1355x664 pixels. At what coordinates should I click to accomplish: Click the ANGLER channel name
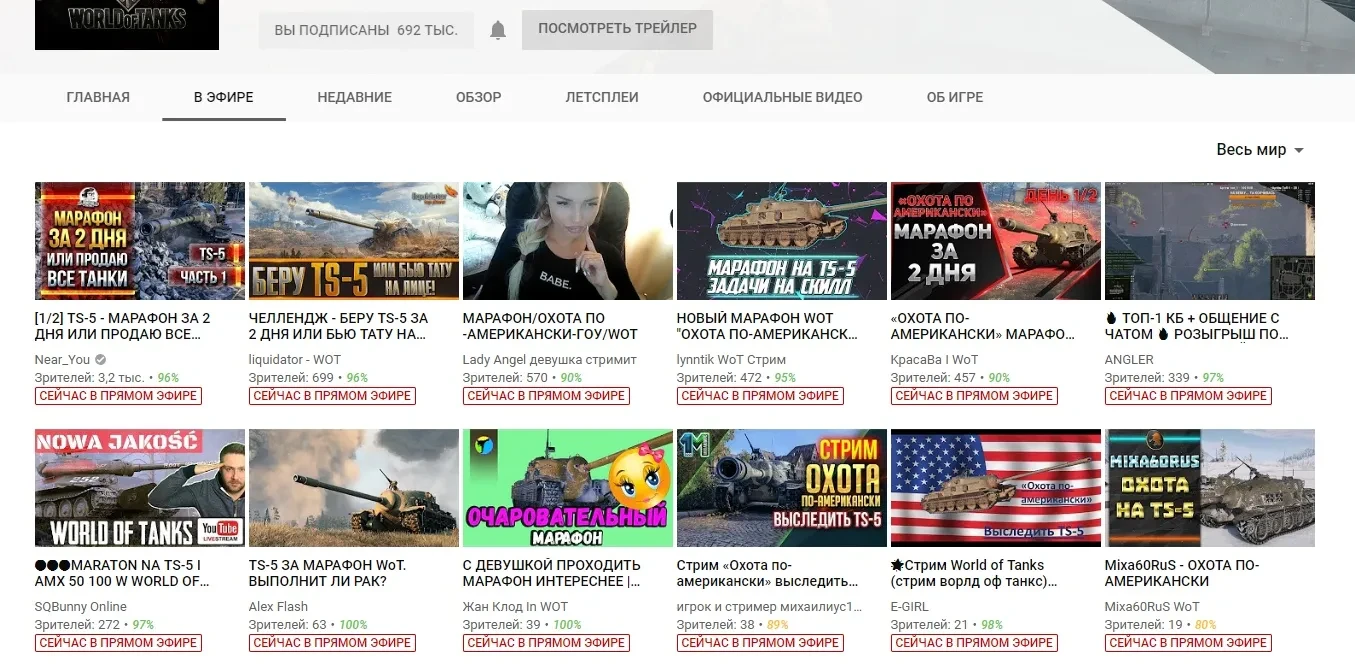coord(1129,360)
